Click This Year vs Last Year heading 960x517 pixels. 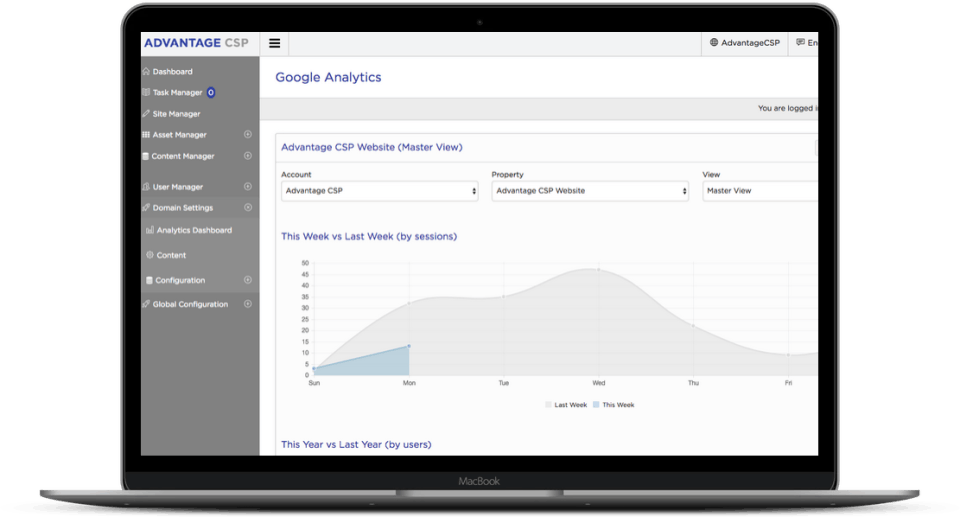[x=356, y=445]
